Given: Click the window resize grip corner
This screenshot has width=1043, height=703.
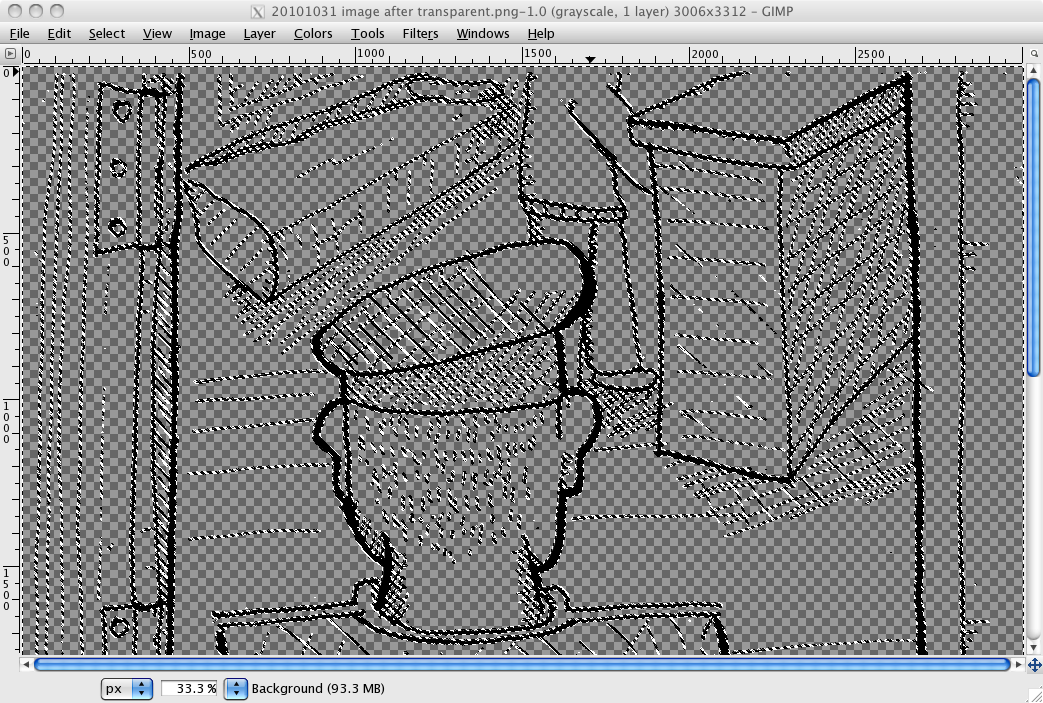Looking at the screenshot, I should (x=1034, y=694).
